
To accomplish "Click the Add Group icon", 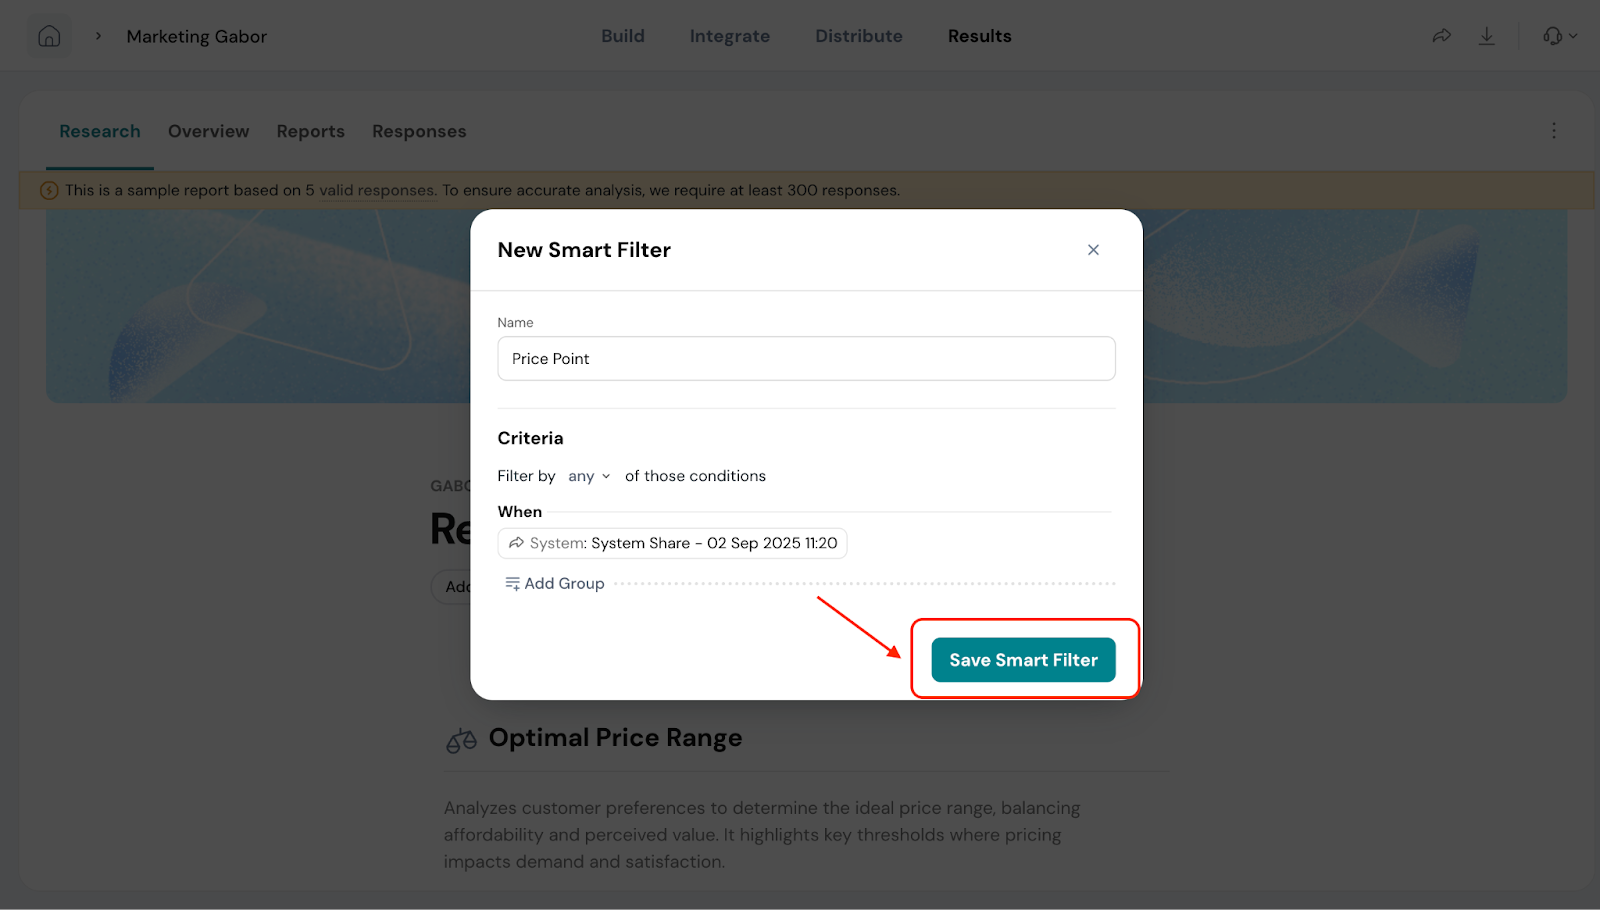I will click(x=512, y=583).
